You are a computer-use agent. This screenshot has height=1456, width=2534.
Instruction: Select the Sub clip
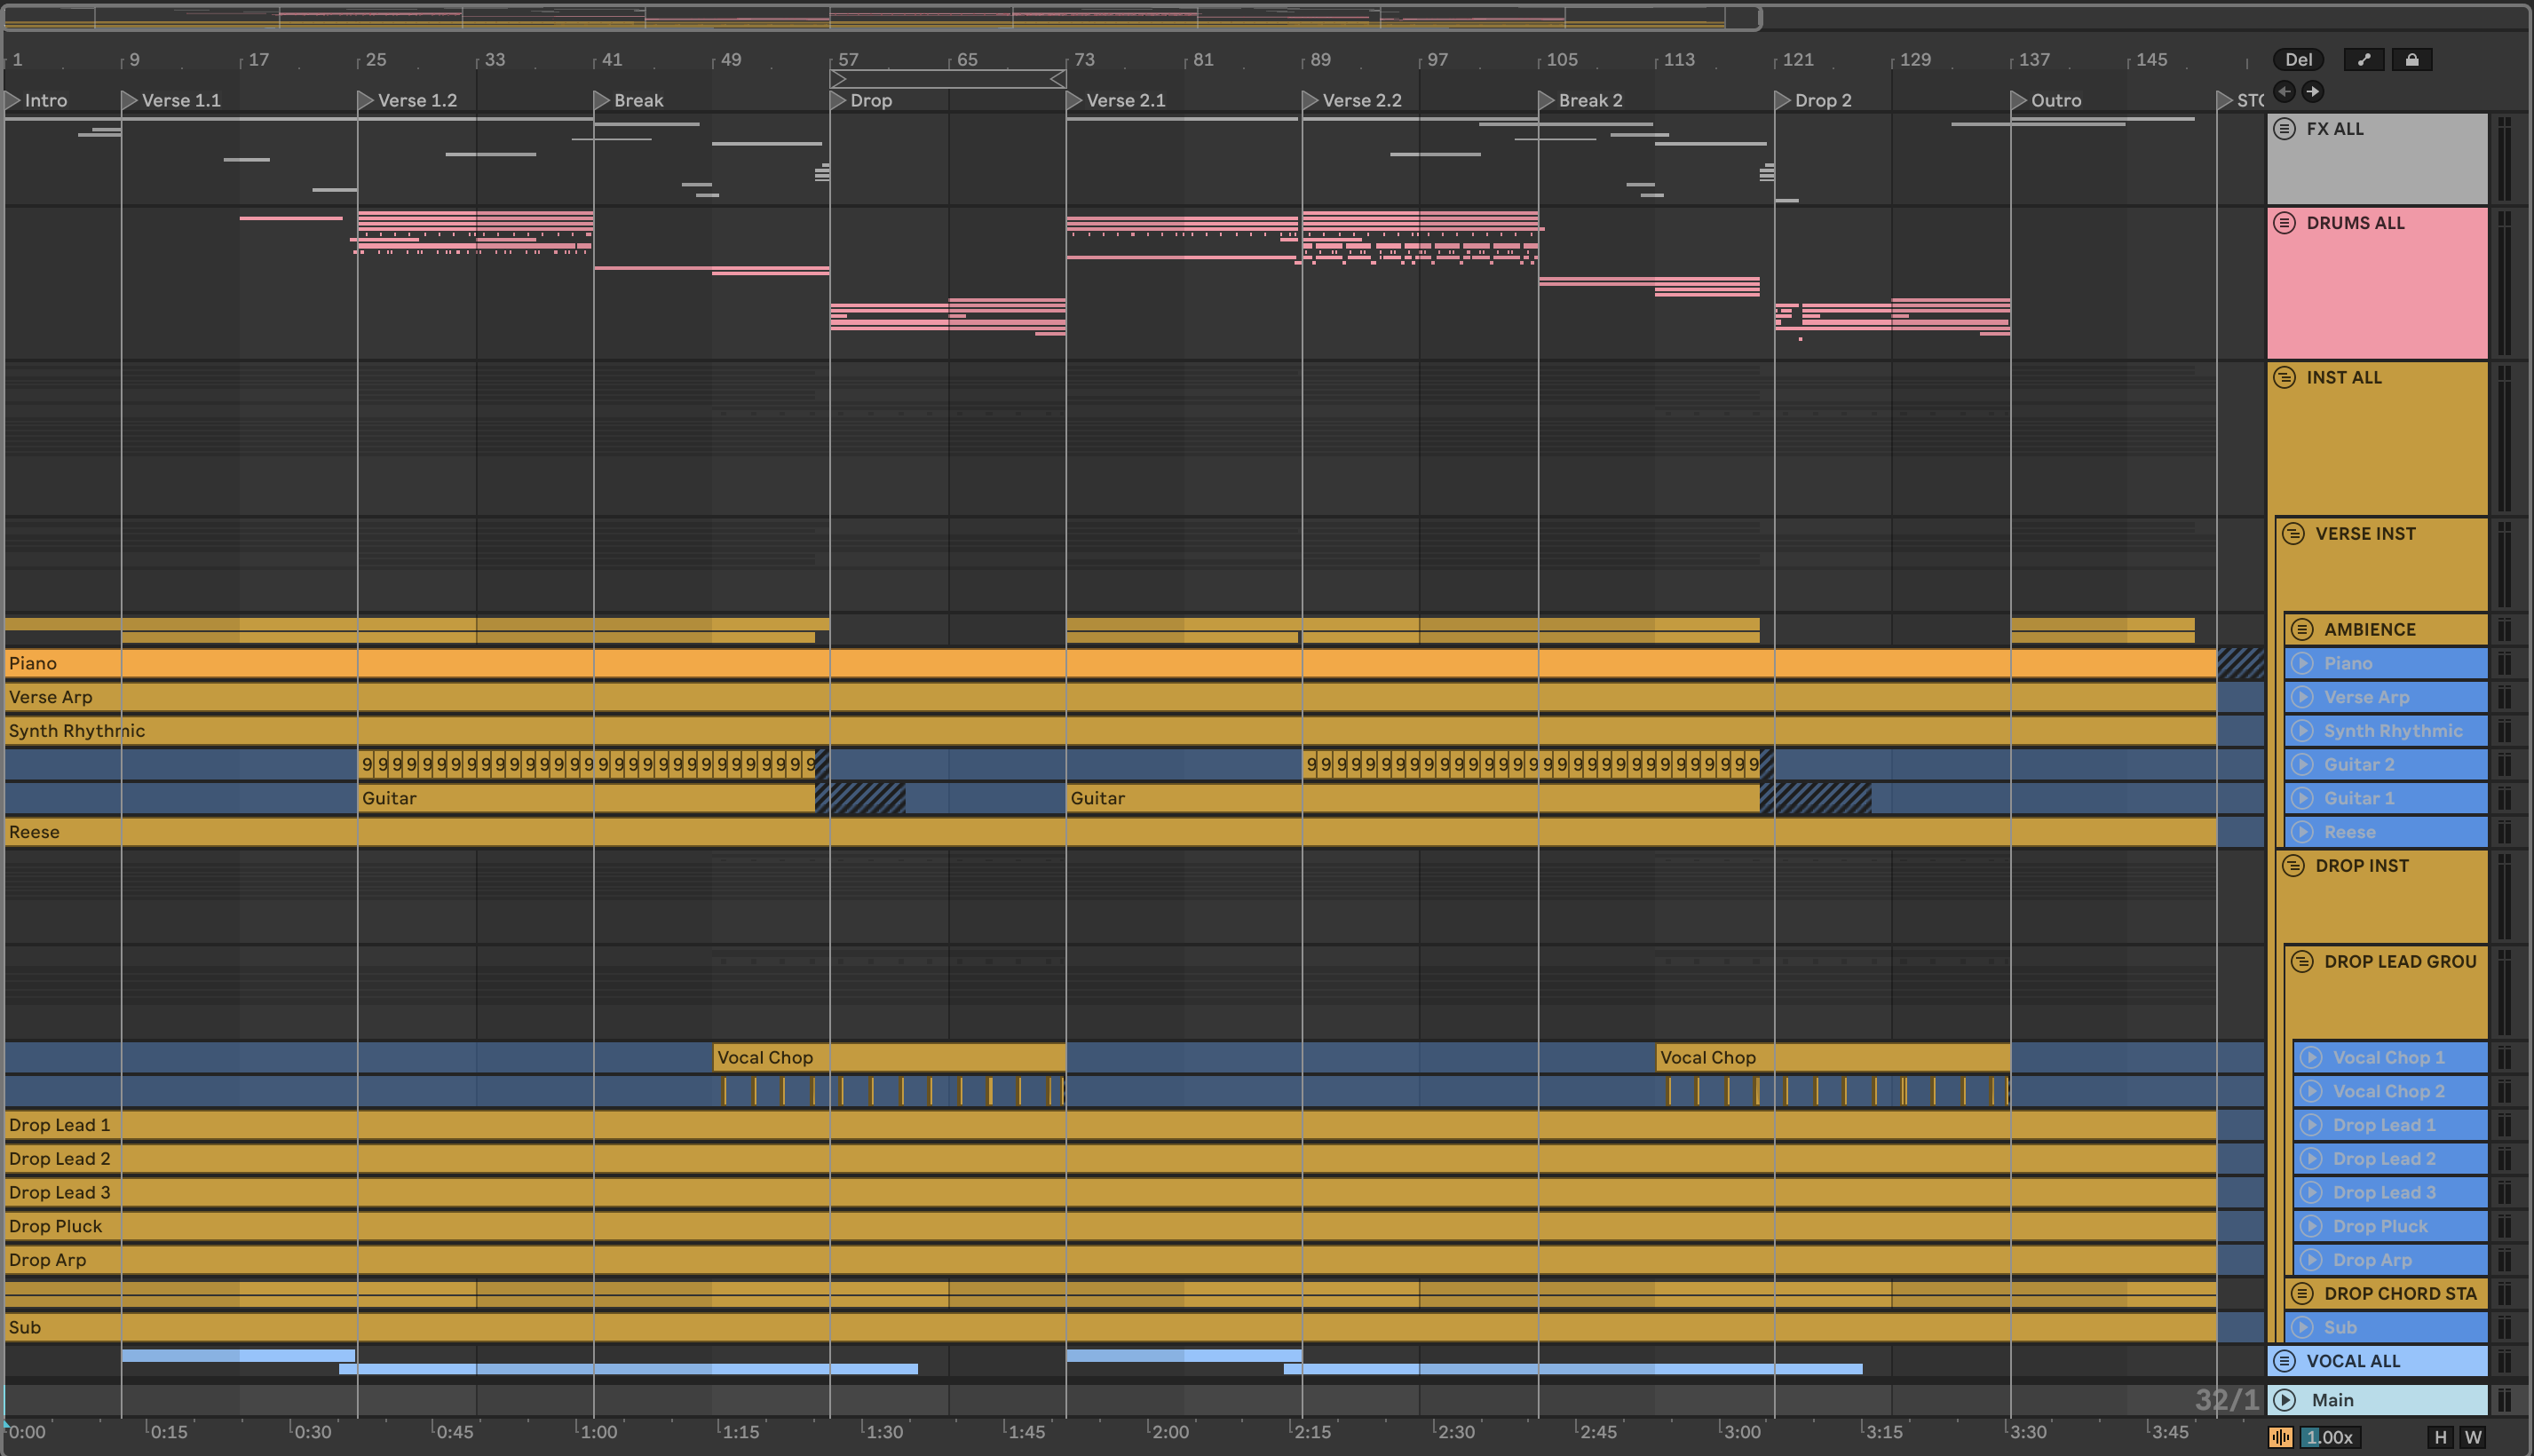click(1110, 1327)
